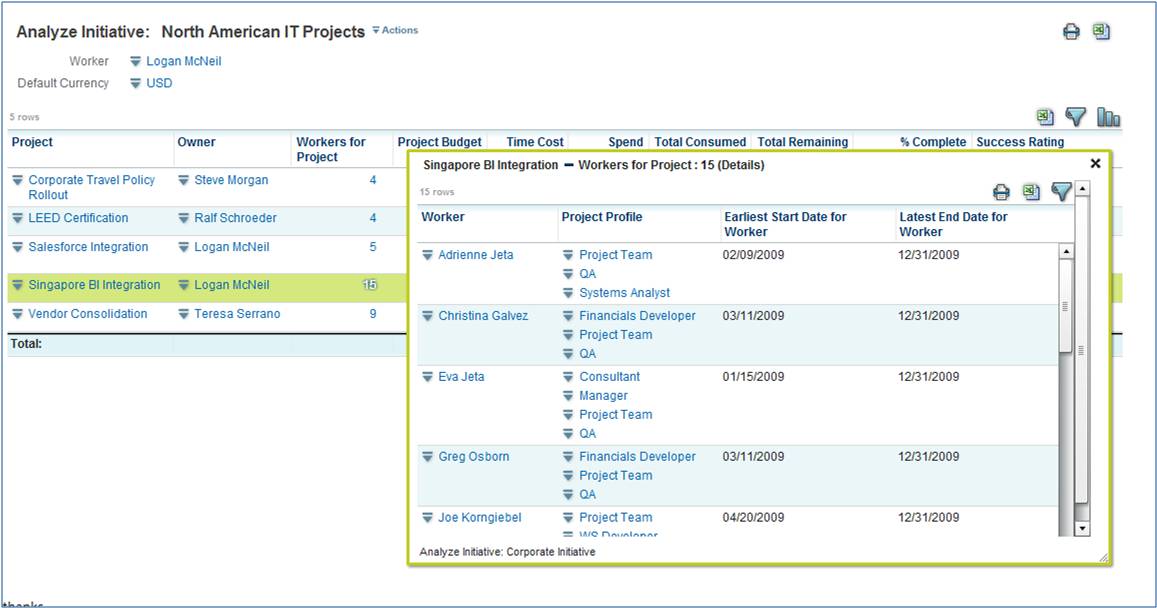Image resolution: width=1157 pixels, height=608 pixels.
Task: Open the chart view of project data
Action: pyautogui.click(x=1108, y=117)
